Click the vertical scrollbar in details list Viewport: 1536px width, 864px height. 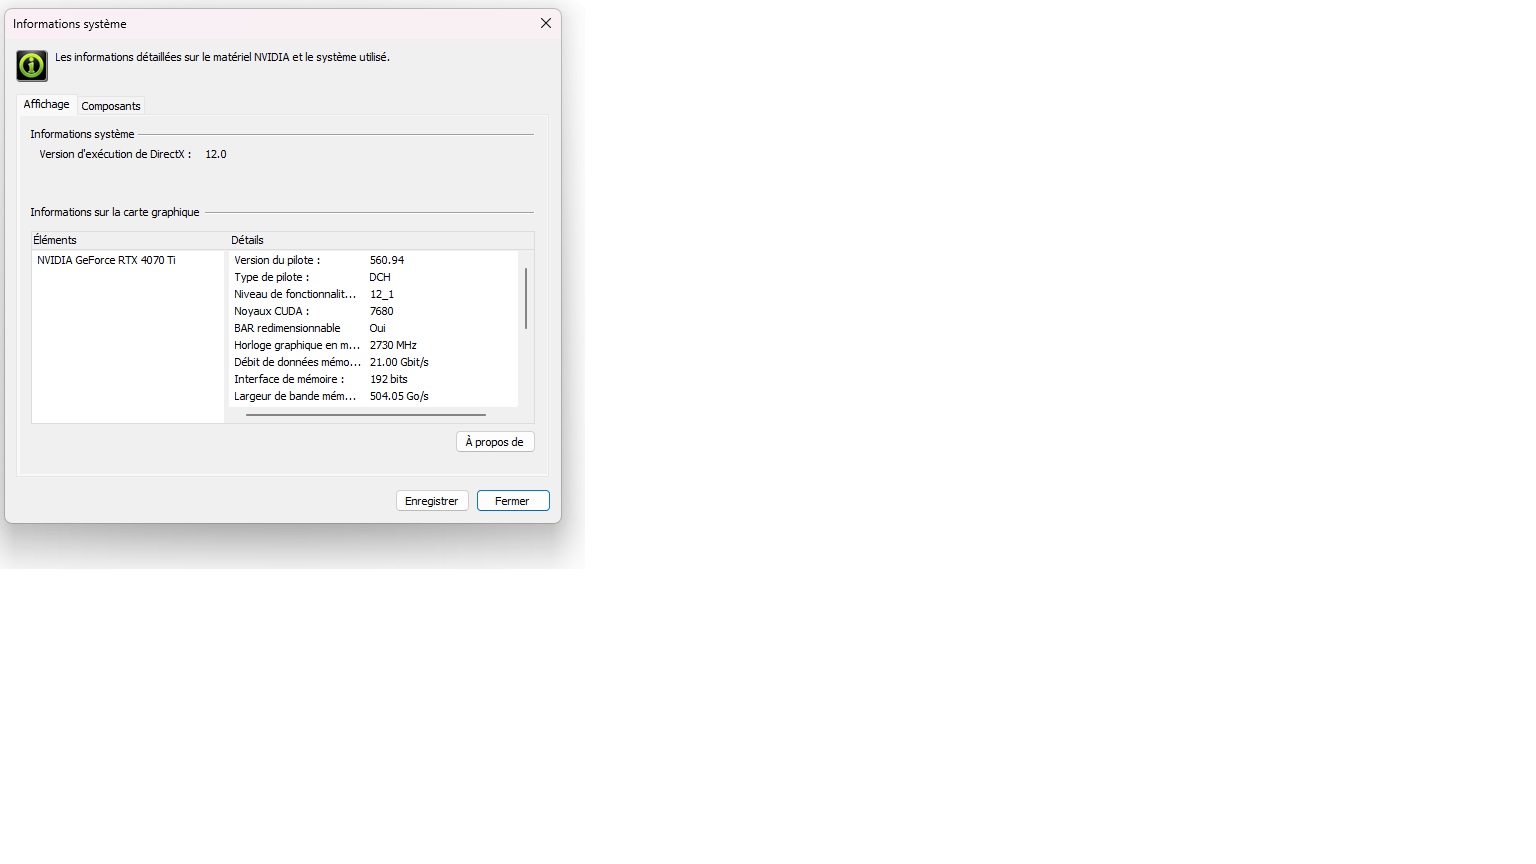point(526,298)
